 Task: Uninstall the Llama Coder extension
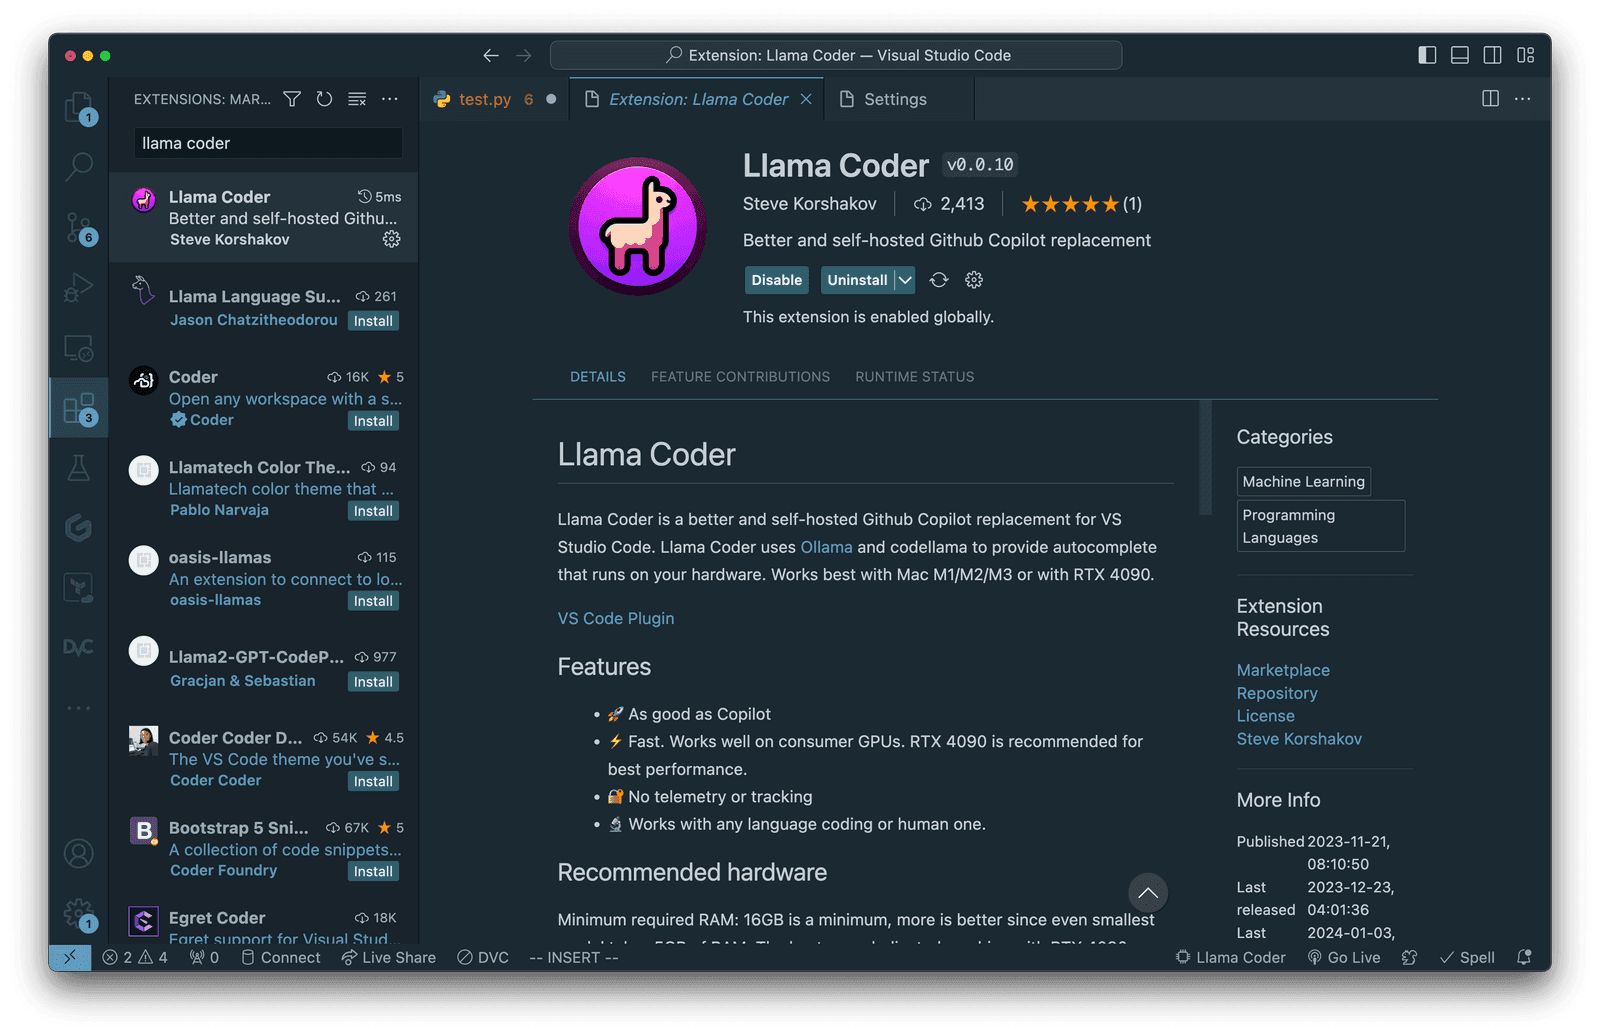pyautogui.click(x=857, y=280)
